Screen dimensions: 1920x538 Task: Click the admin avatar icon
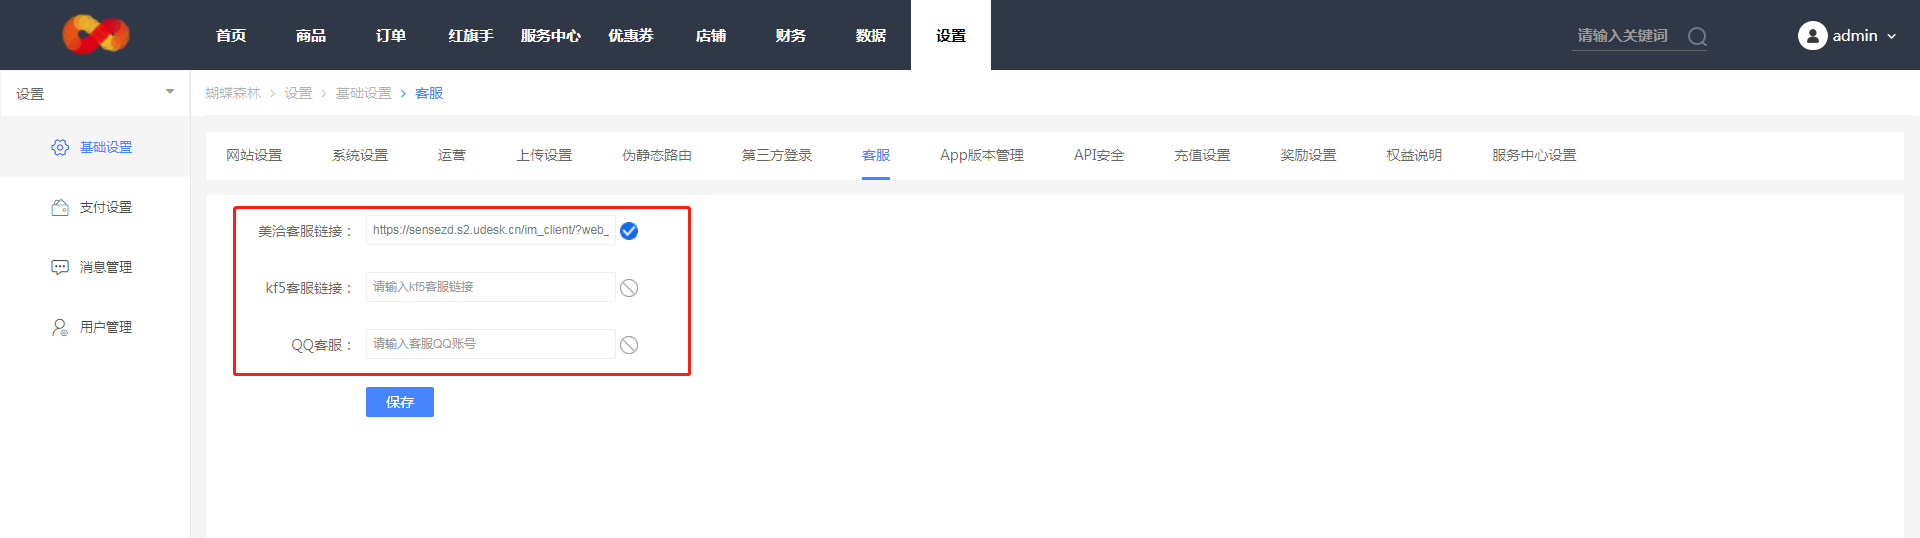(x=1812, y=36)
